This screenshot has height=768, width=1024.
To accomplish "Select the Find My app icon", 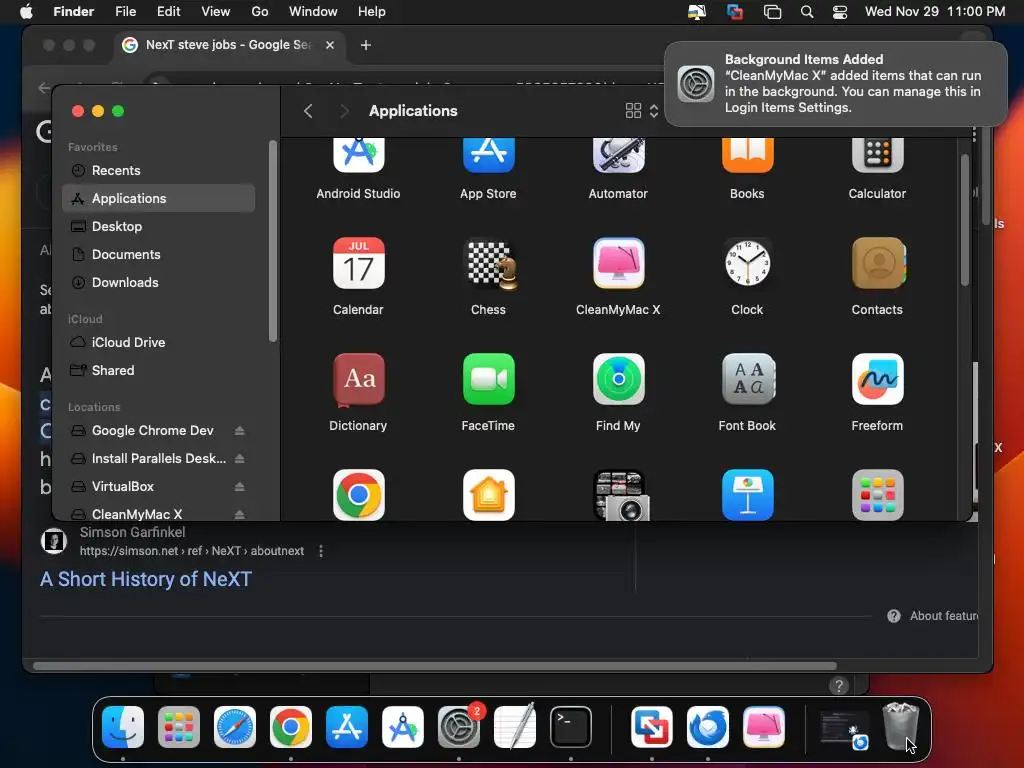I will tap(618, 379).
